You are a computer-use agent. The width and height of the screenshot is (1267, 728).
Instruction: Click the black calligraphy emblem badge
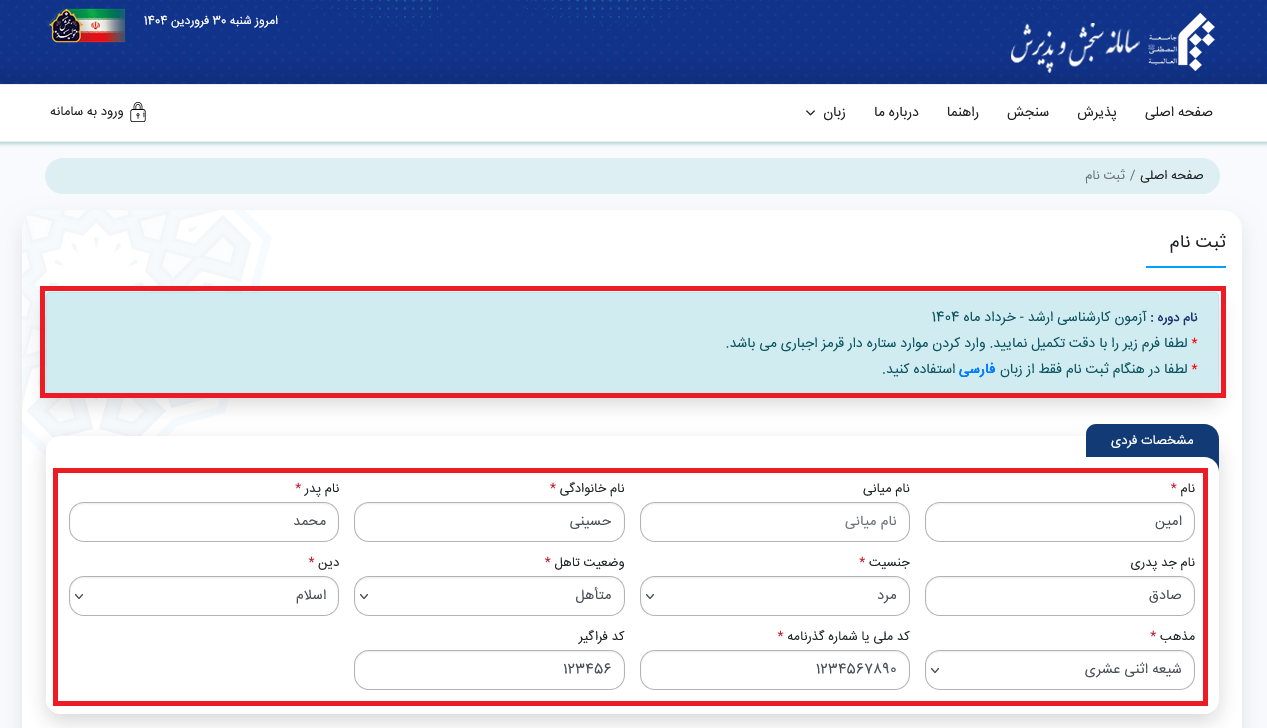click(x=65, y=26)
